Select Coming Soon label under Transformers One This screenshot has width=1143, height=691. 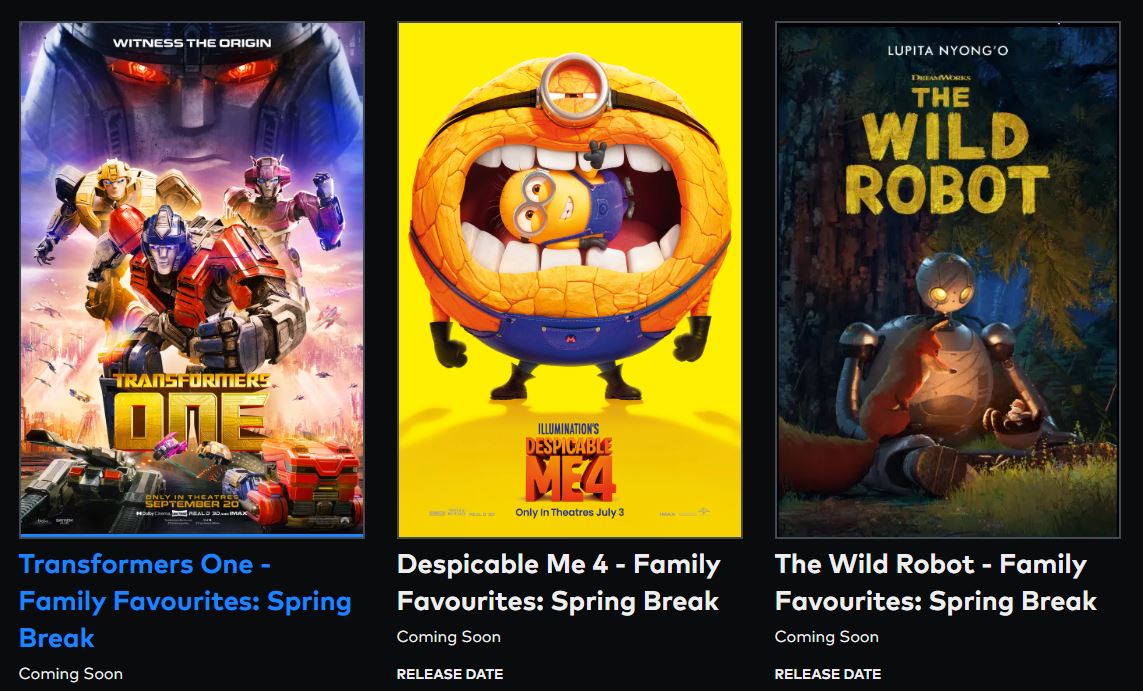[71, 674]
